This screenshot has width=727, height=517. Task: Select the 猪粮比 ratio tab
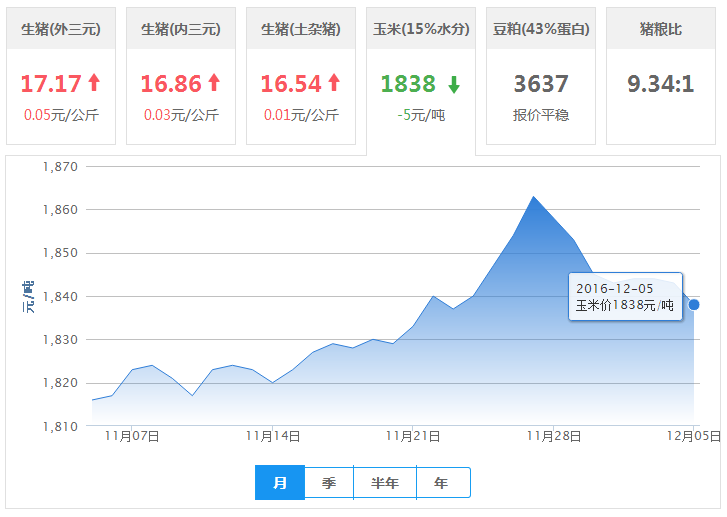tap(661, 76)
